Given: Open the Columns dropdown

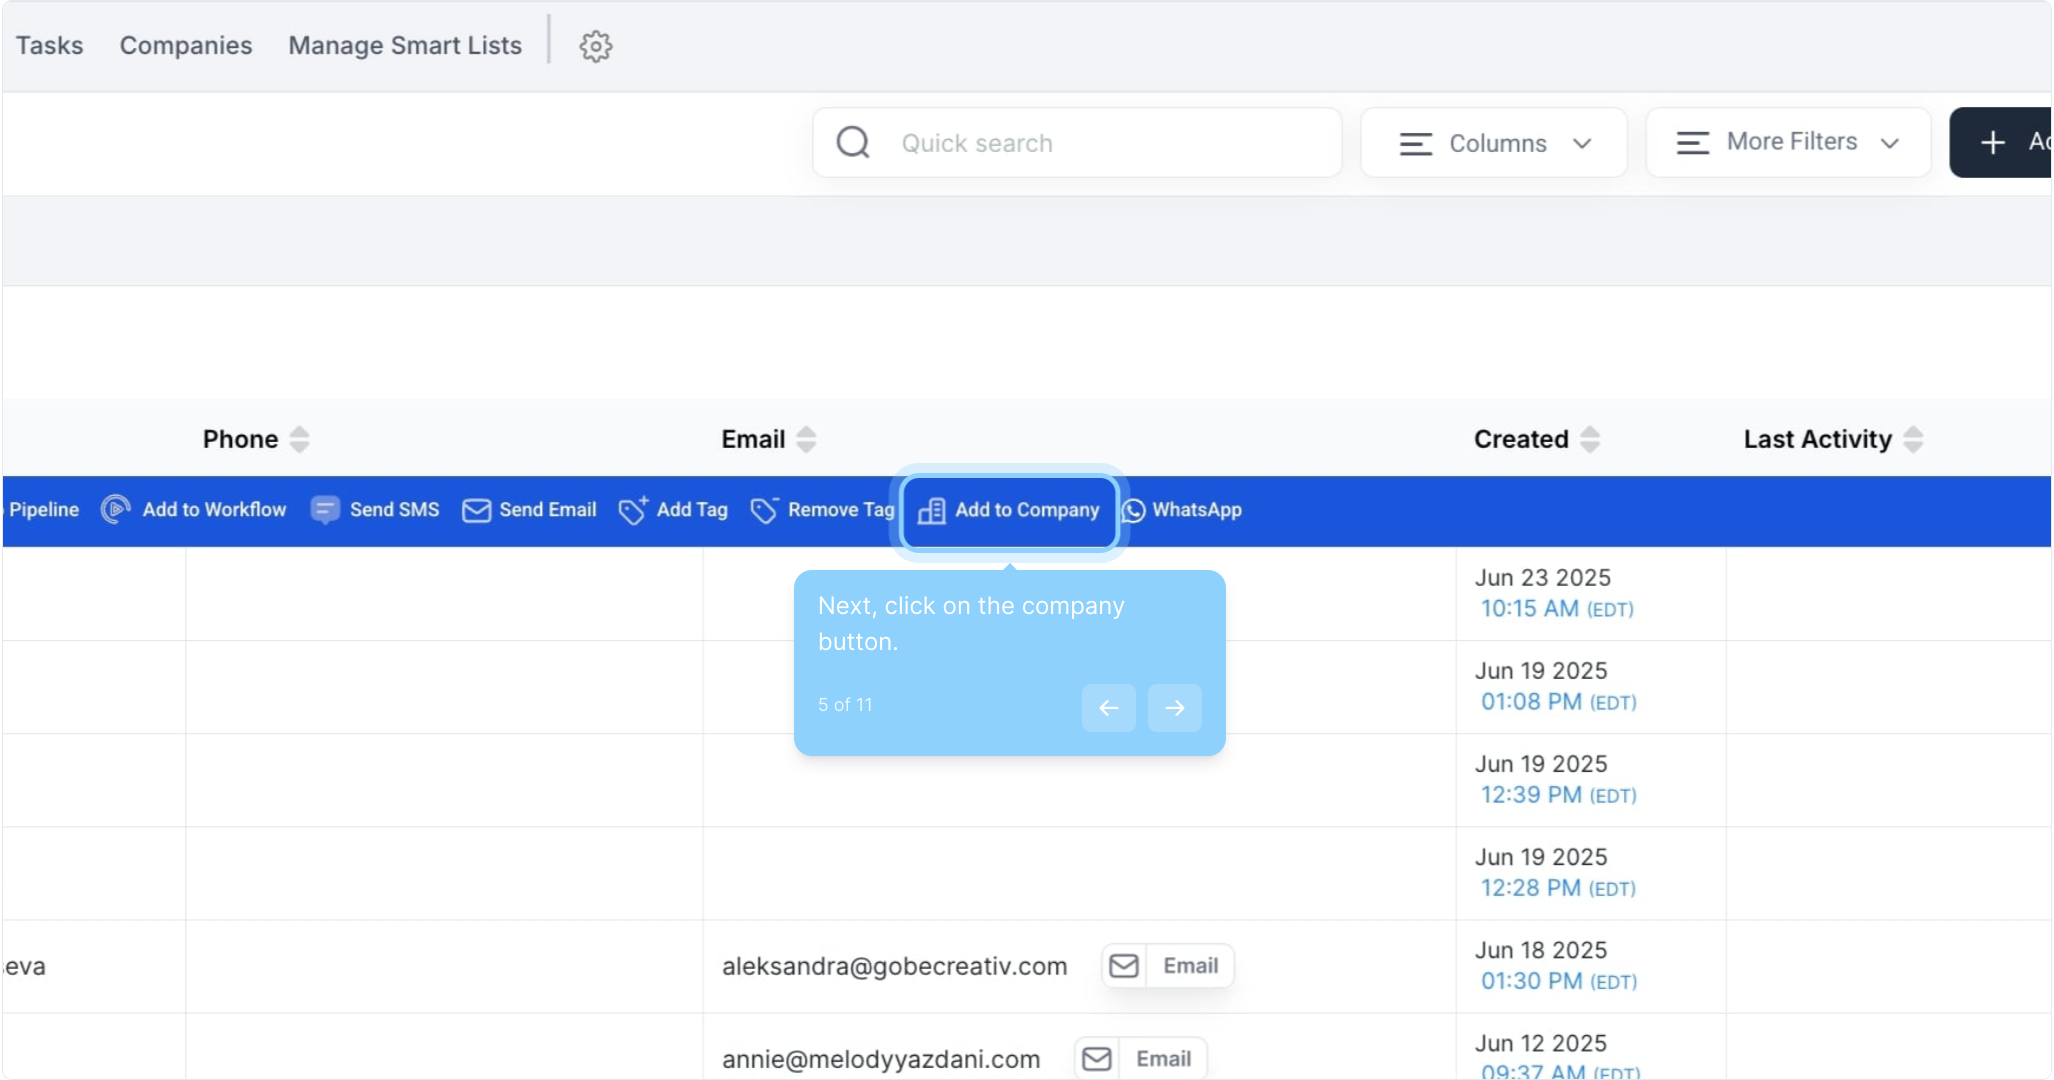Looking at the screenshot, I should click(x=1493, y=143).
